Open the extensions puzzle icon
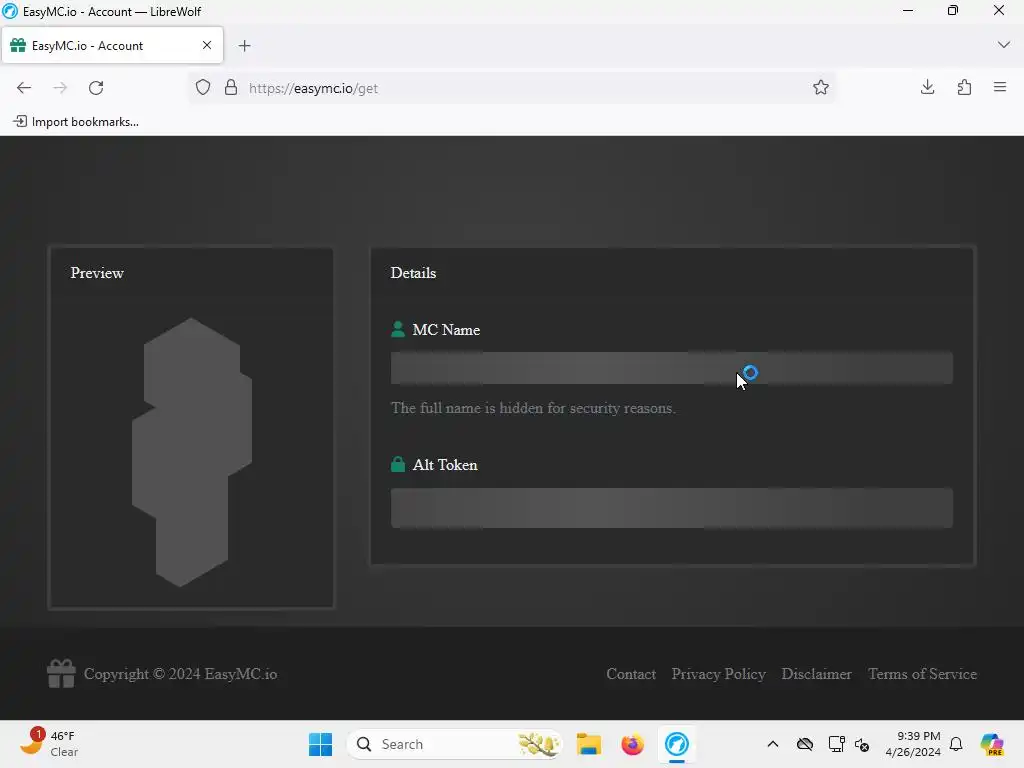Screen dimensions: 1024x768 pos(964,88)
